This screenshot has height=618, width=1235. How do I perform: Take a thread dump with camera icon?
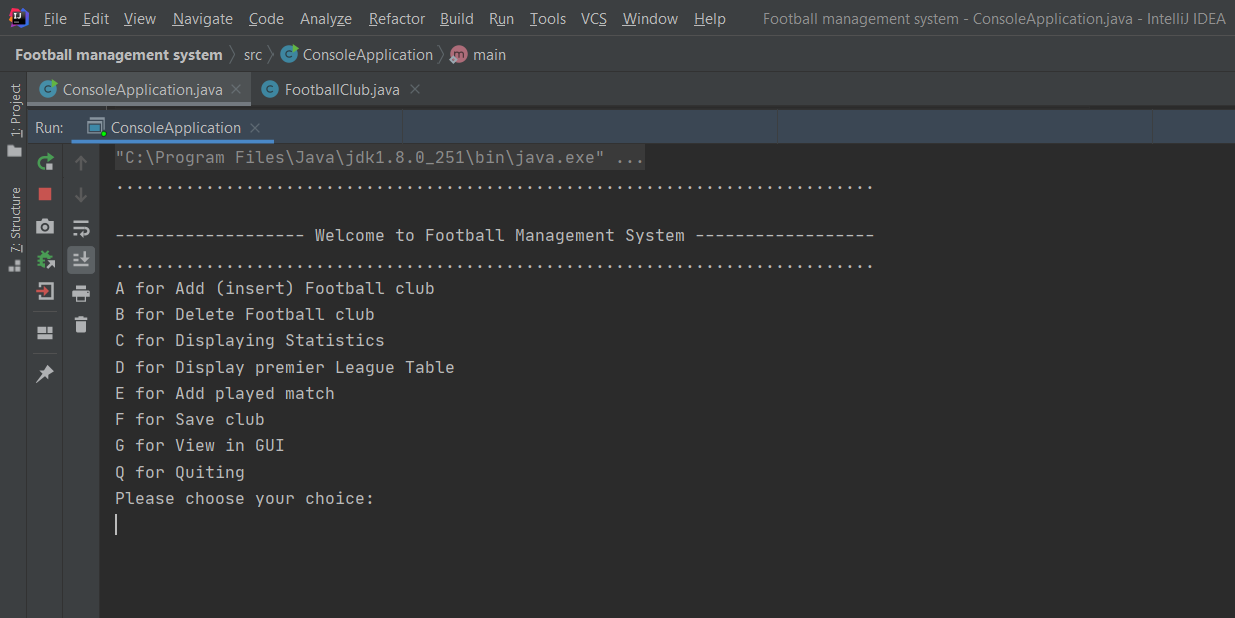45,227
